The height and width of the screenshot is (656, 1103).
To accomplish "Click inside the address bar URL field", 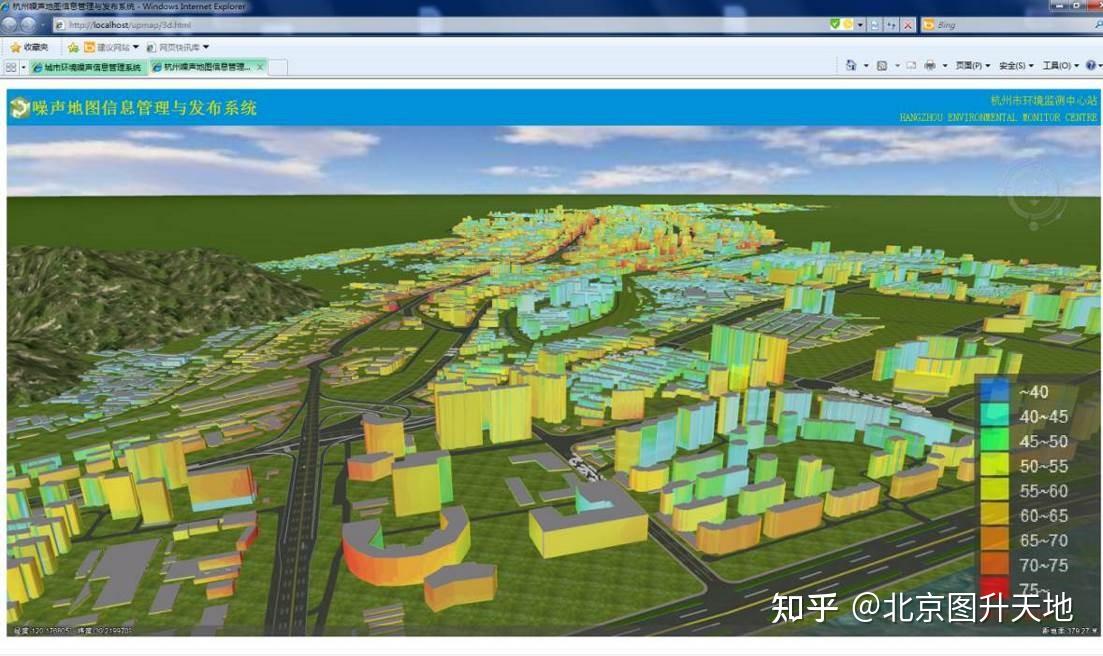I will 200,25.
